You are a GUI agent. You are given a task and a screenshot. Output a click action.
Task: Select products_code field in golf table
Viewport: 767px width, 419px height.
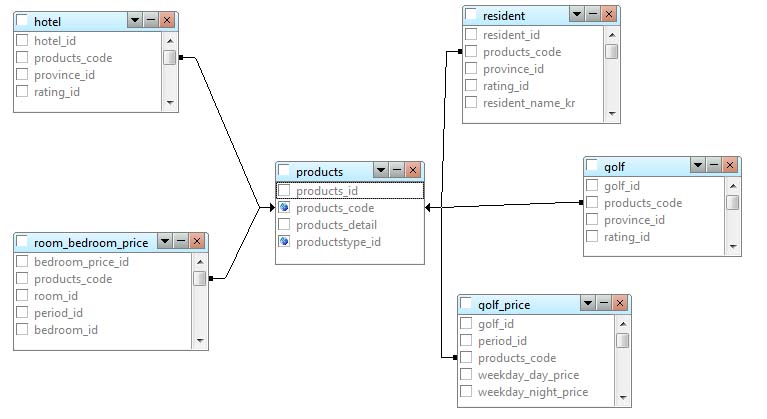tap(643, 203)
